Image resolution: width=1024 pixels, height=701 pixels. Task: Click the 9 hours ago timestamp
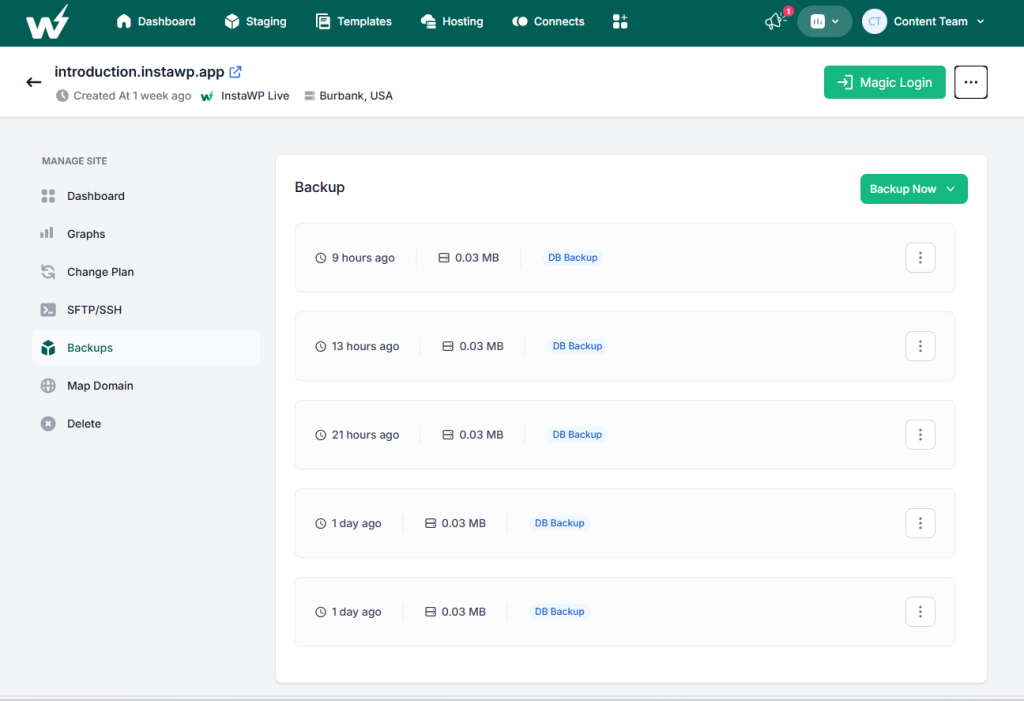point(363,257)
